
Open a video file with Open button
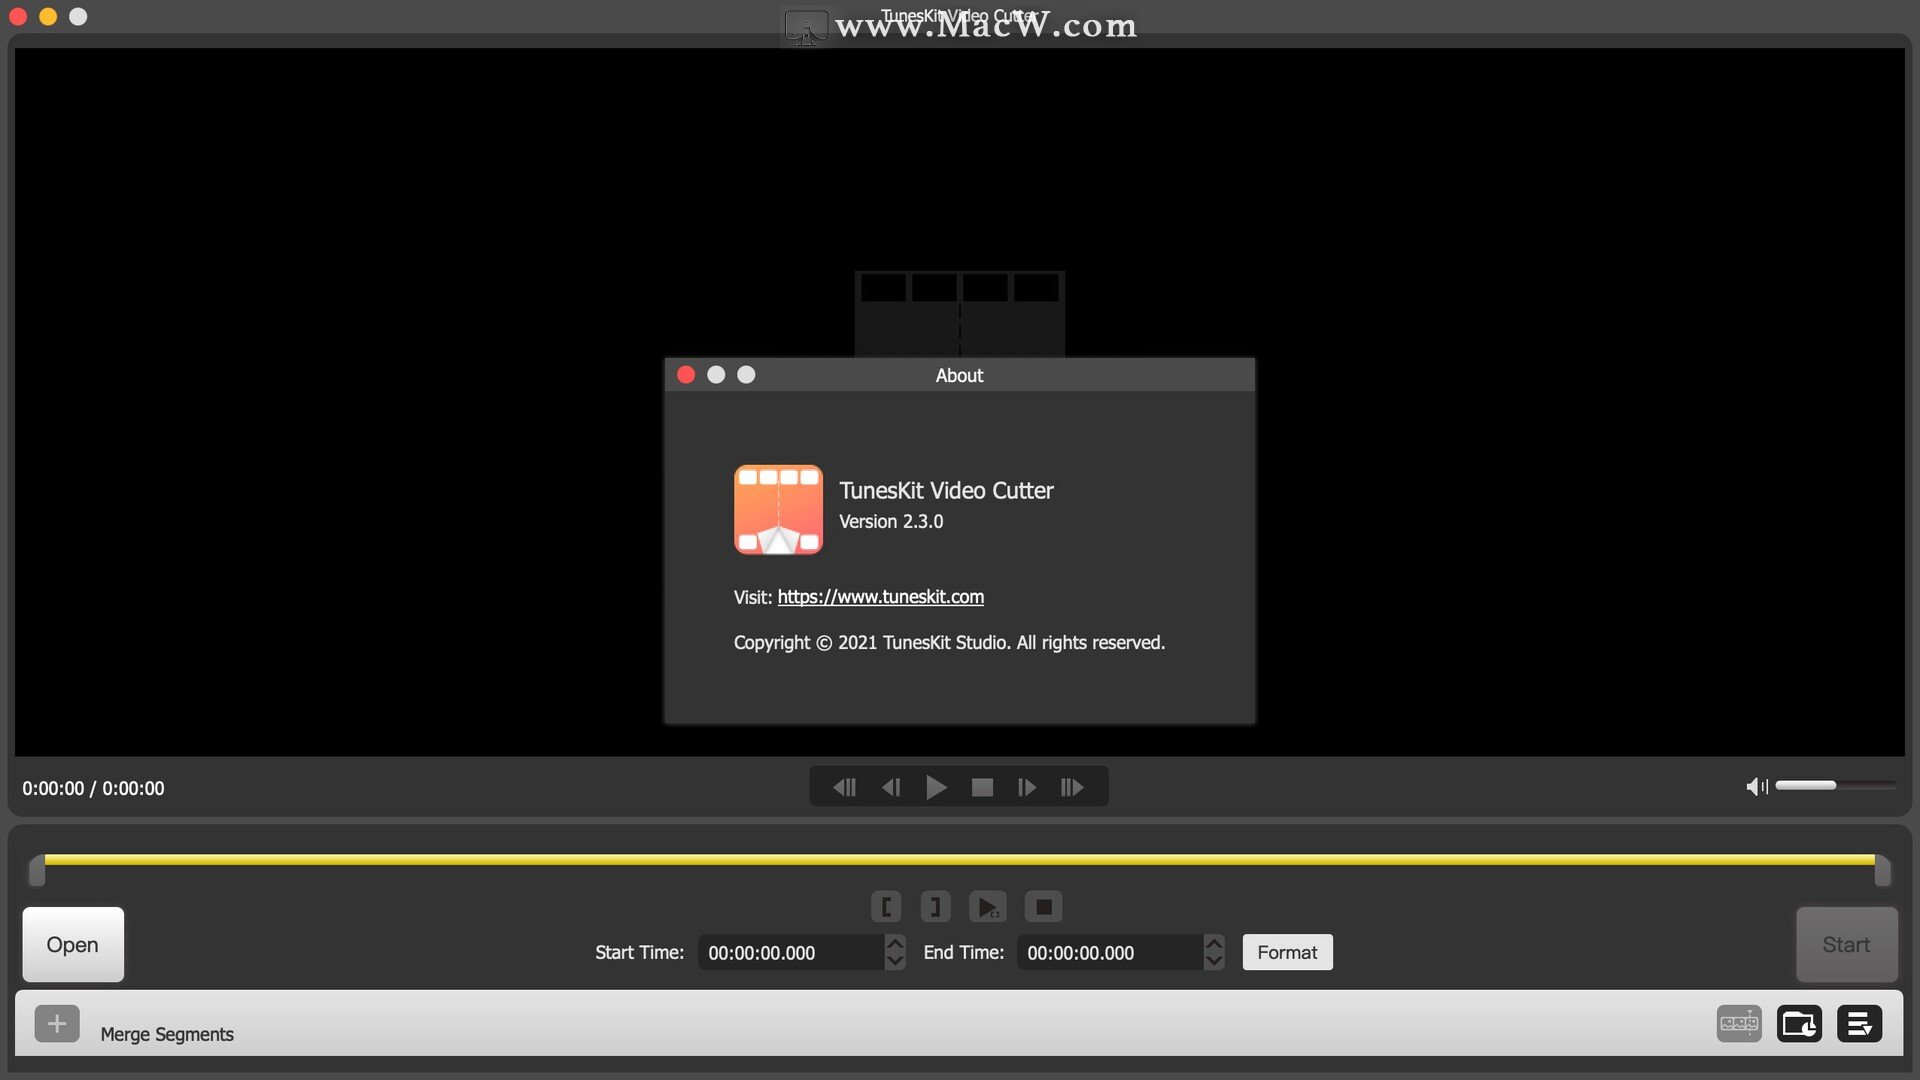pyautogui.click(x=73, y=944)
